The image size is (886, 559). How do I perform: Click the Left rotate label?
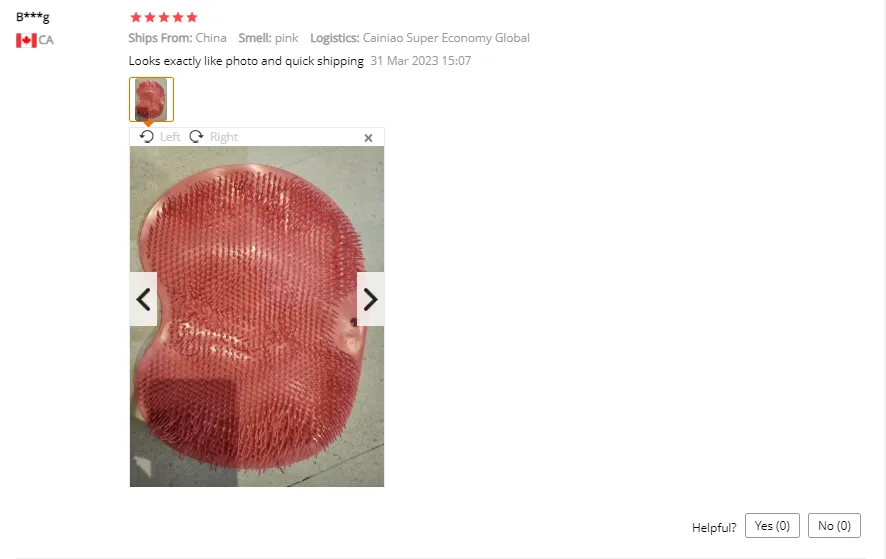click(170, 137)
